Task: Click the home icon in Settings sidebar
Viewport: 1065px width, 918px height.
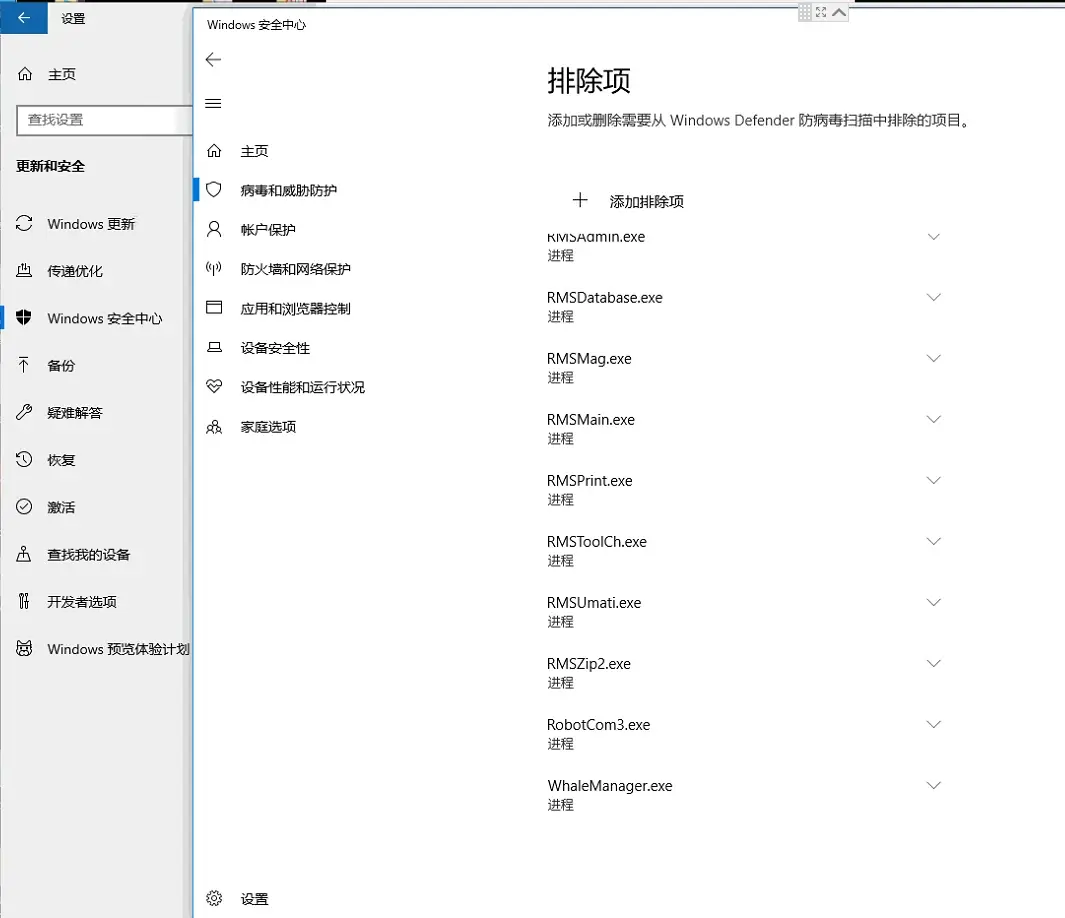Action: point(25,74)
